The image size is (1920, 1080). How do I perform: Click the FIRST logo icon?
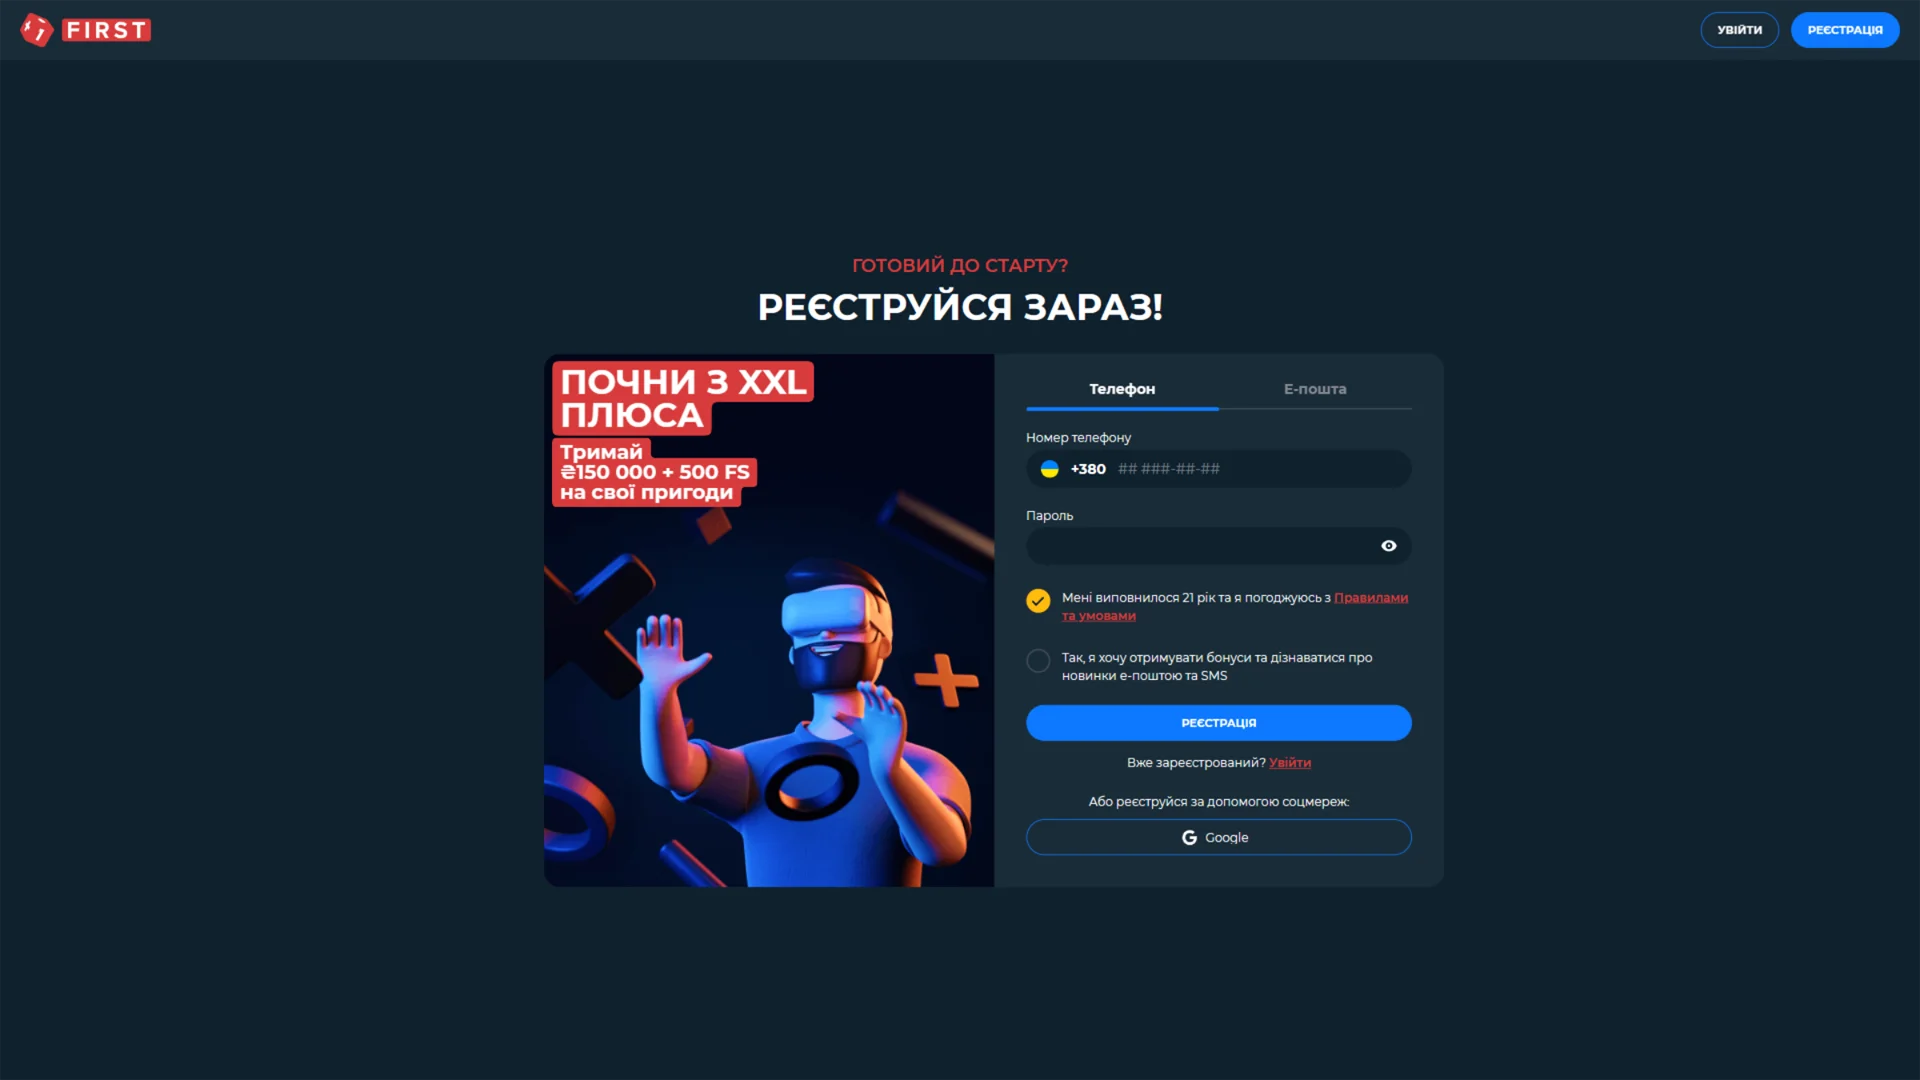37,30
